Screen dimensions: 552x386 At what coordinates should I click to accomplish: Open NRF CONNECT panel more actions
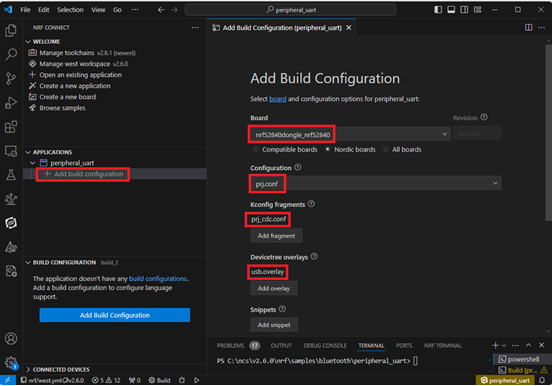click(195, 27)
